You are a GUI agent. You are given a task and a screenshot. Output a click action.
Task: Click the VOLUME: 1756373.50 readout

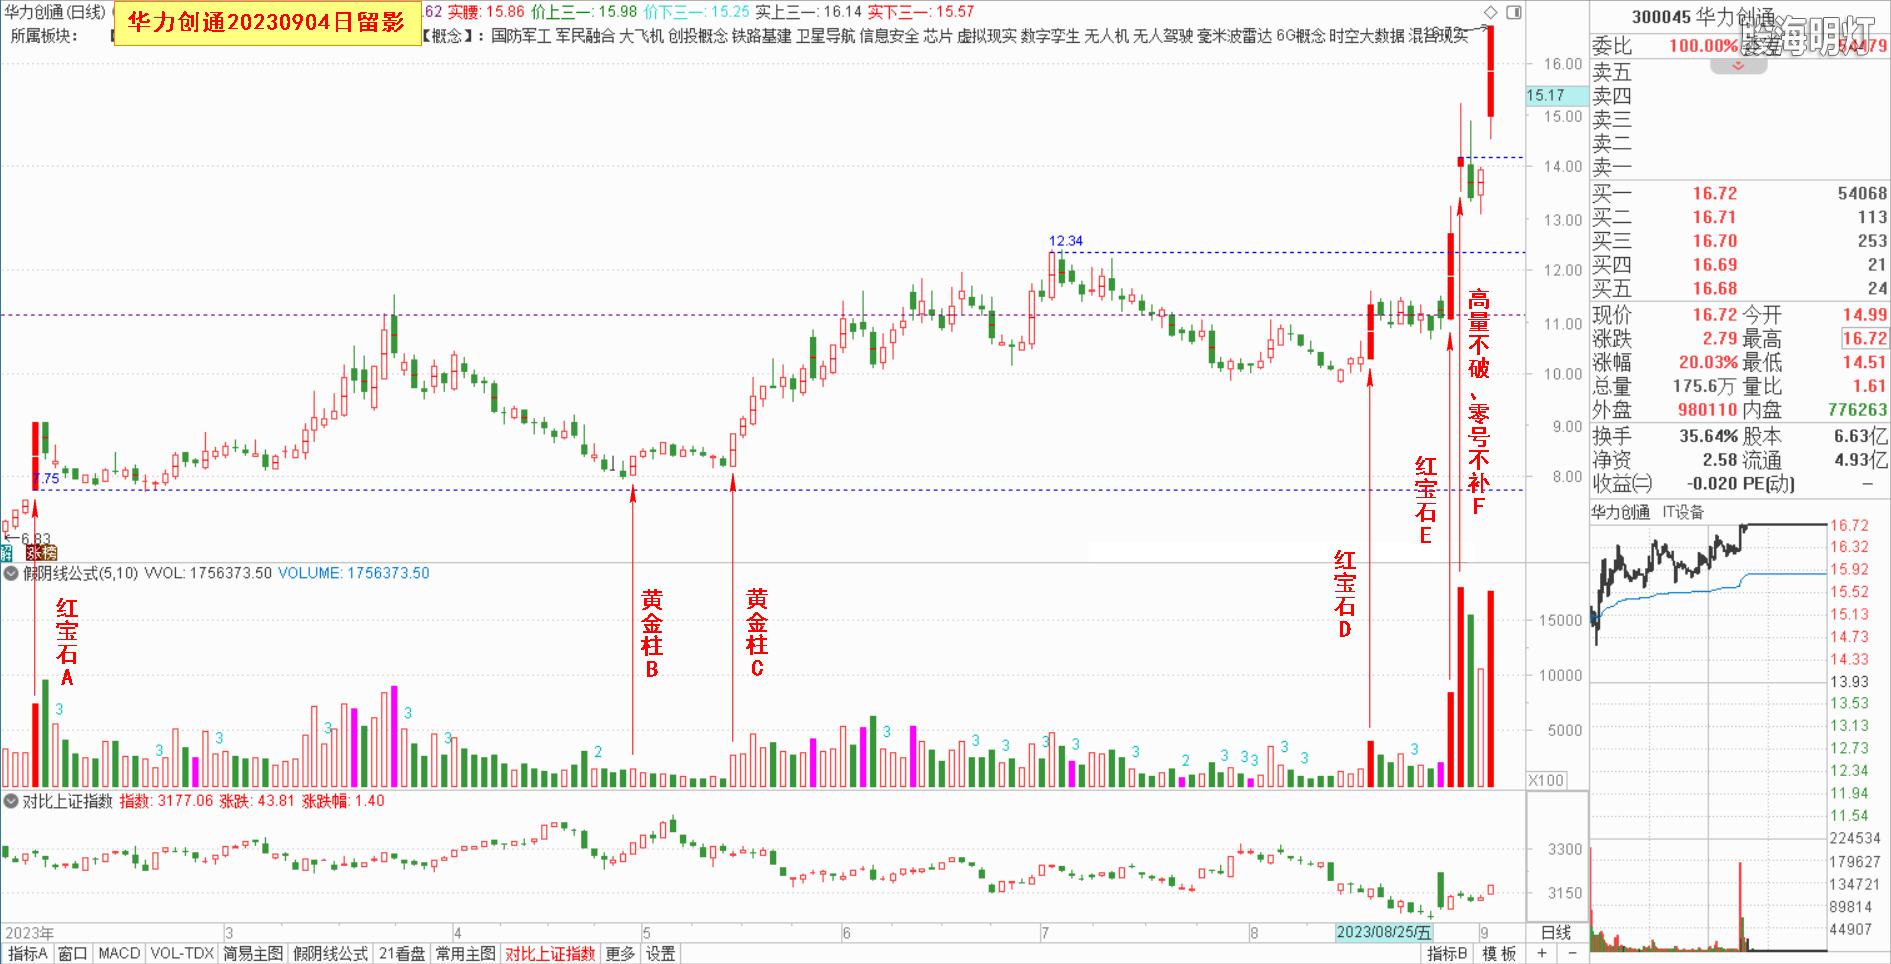pos(353,573)
